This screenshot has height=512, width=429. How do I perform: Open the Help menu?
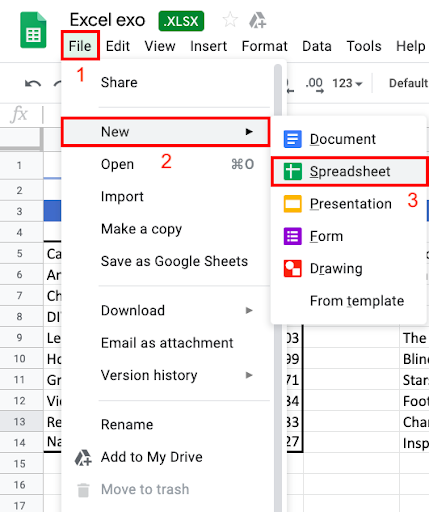pyautogui.click(x=410, y=46)
